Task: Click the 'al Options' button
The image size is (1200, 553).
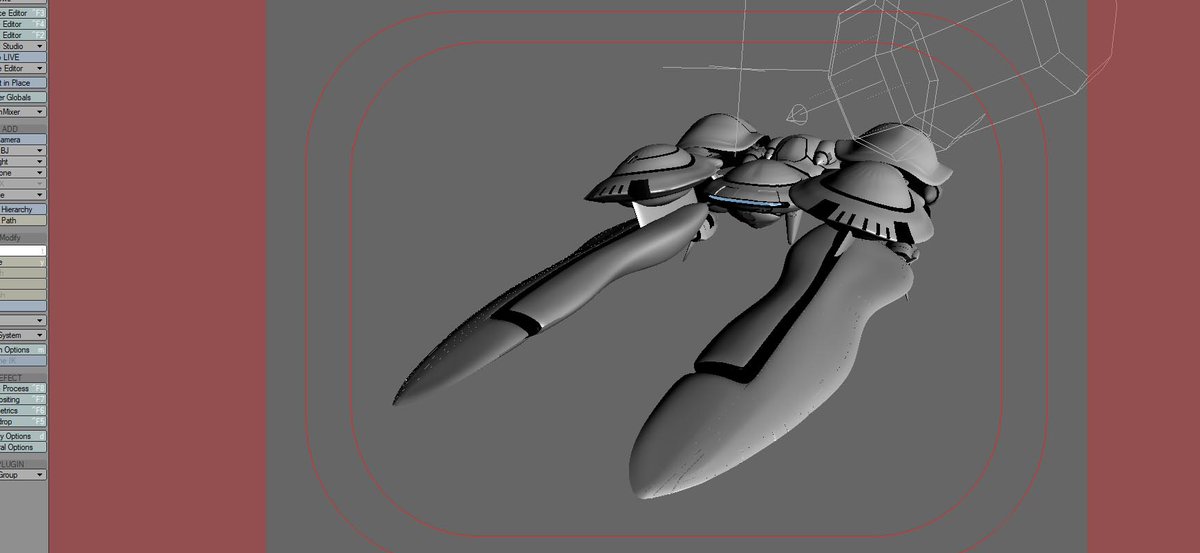Action: (x=22, y=447)
